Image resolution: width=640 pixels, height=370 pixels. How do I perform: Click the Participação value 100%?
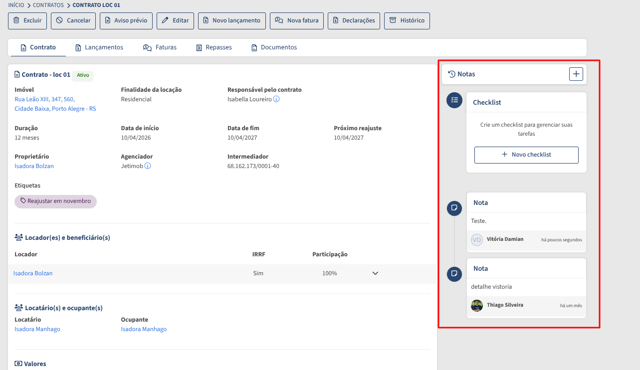click(329, 273)
